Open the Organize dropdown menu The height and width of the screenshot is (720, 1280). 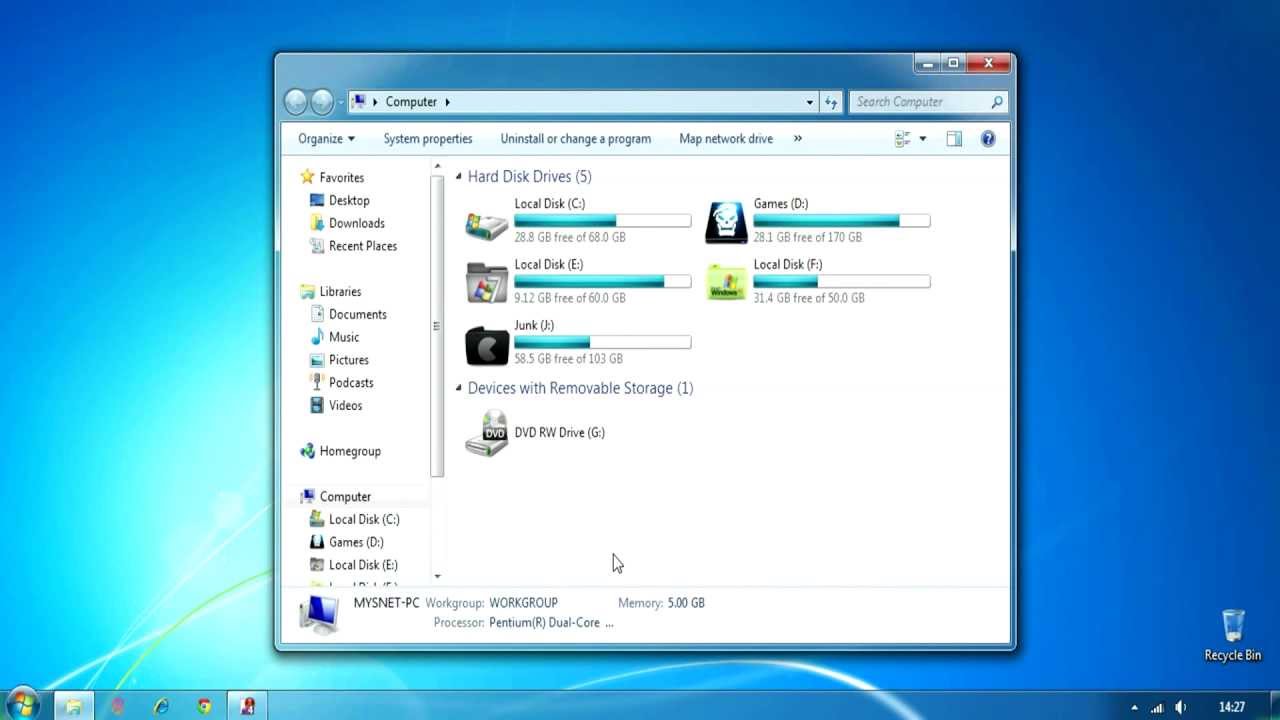click(x=326, y=139)
